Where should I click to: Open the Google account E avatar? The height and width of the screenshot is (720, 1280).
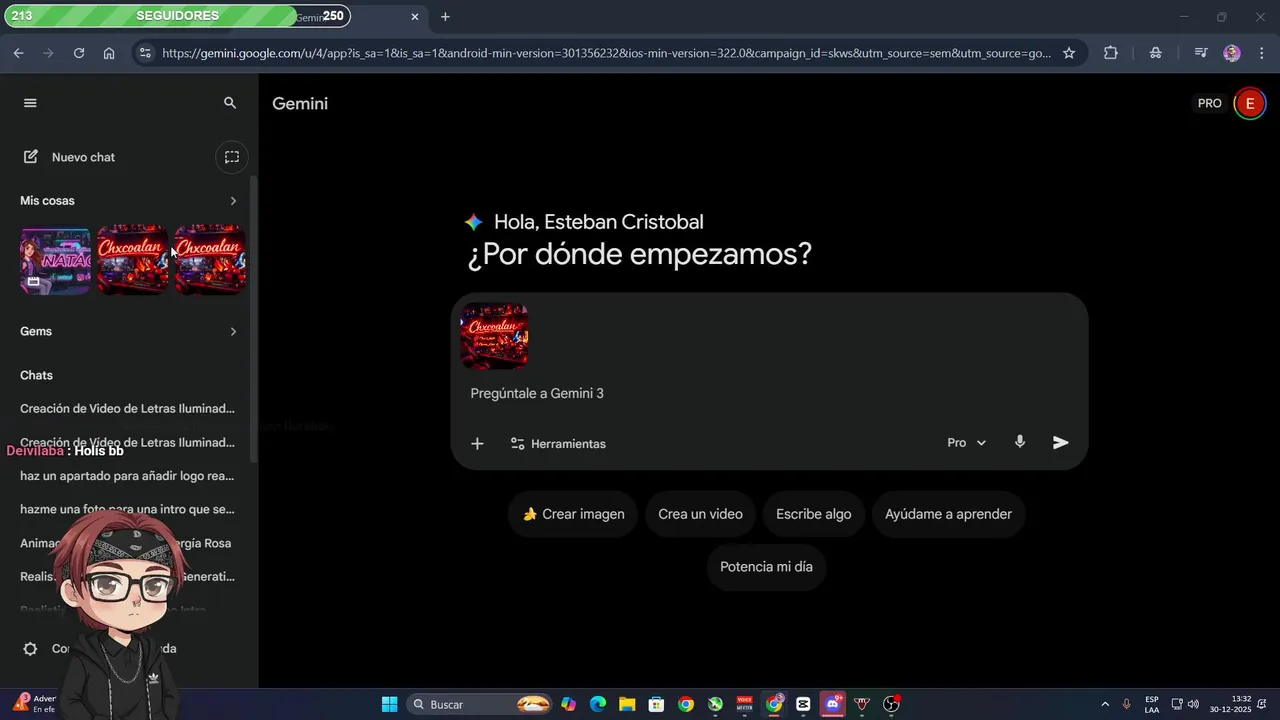[x=1249, y=103]
